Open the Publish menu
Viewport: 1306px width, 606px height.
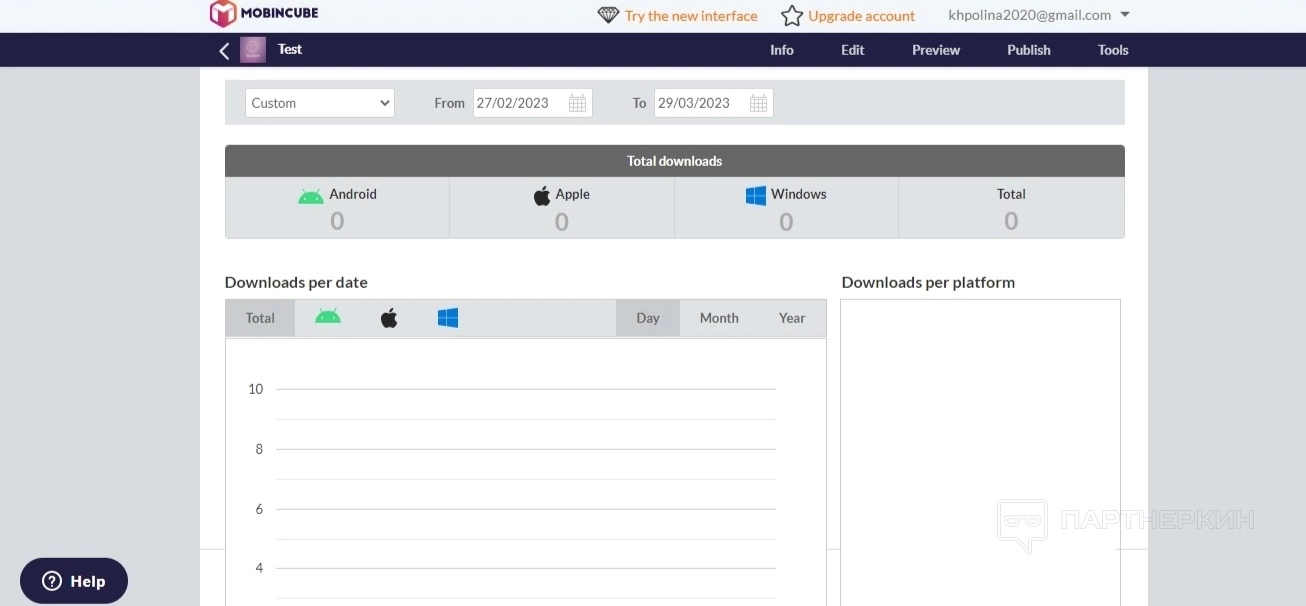tap(1028, 50)
